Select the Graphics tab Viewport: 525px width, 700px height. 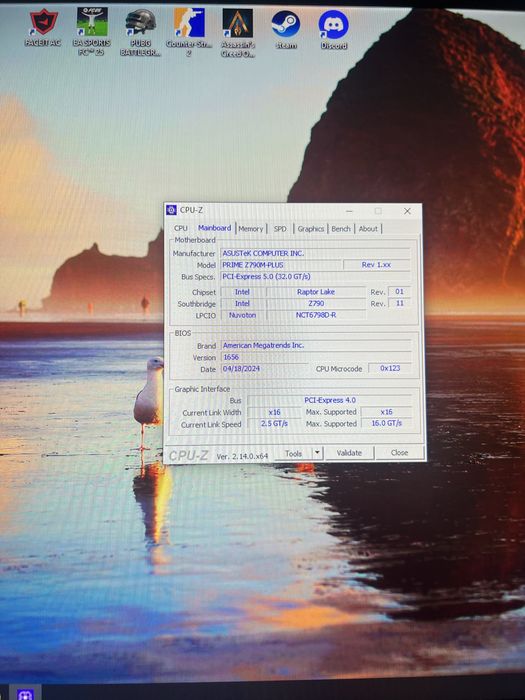click(311, 229)
